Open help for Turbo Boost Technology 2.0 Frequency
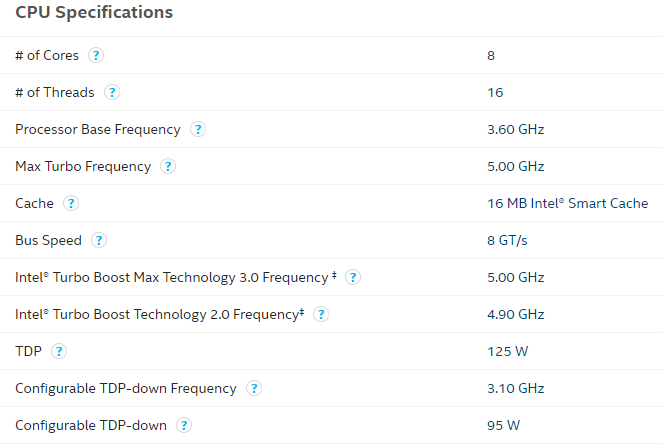This screenshot has height=445, width=663. click(321, 314)
